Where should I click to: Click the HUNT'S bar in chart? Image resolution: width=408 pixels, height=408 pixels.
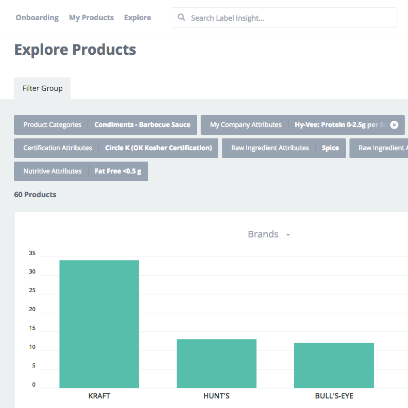(x=217, y=363)
